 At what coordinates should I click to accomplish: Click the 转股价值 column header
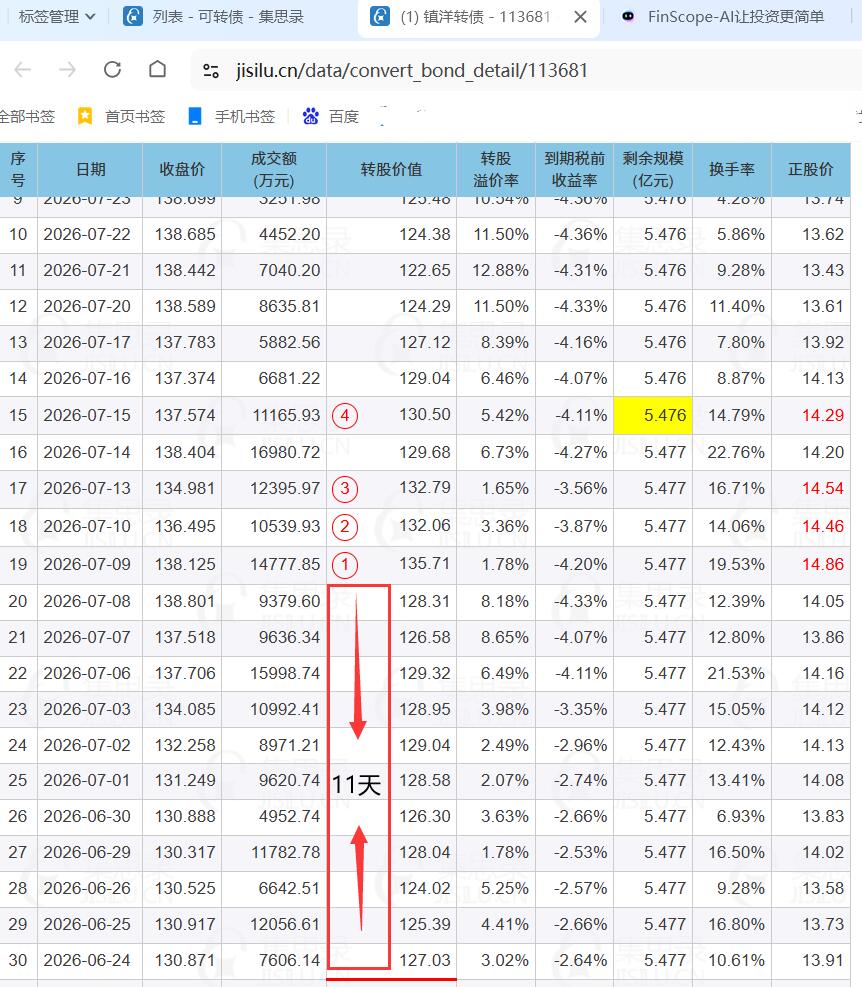pyautogui.click(x=391, y=169)
